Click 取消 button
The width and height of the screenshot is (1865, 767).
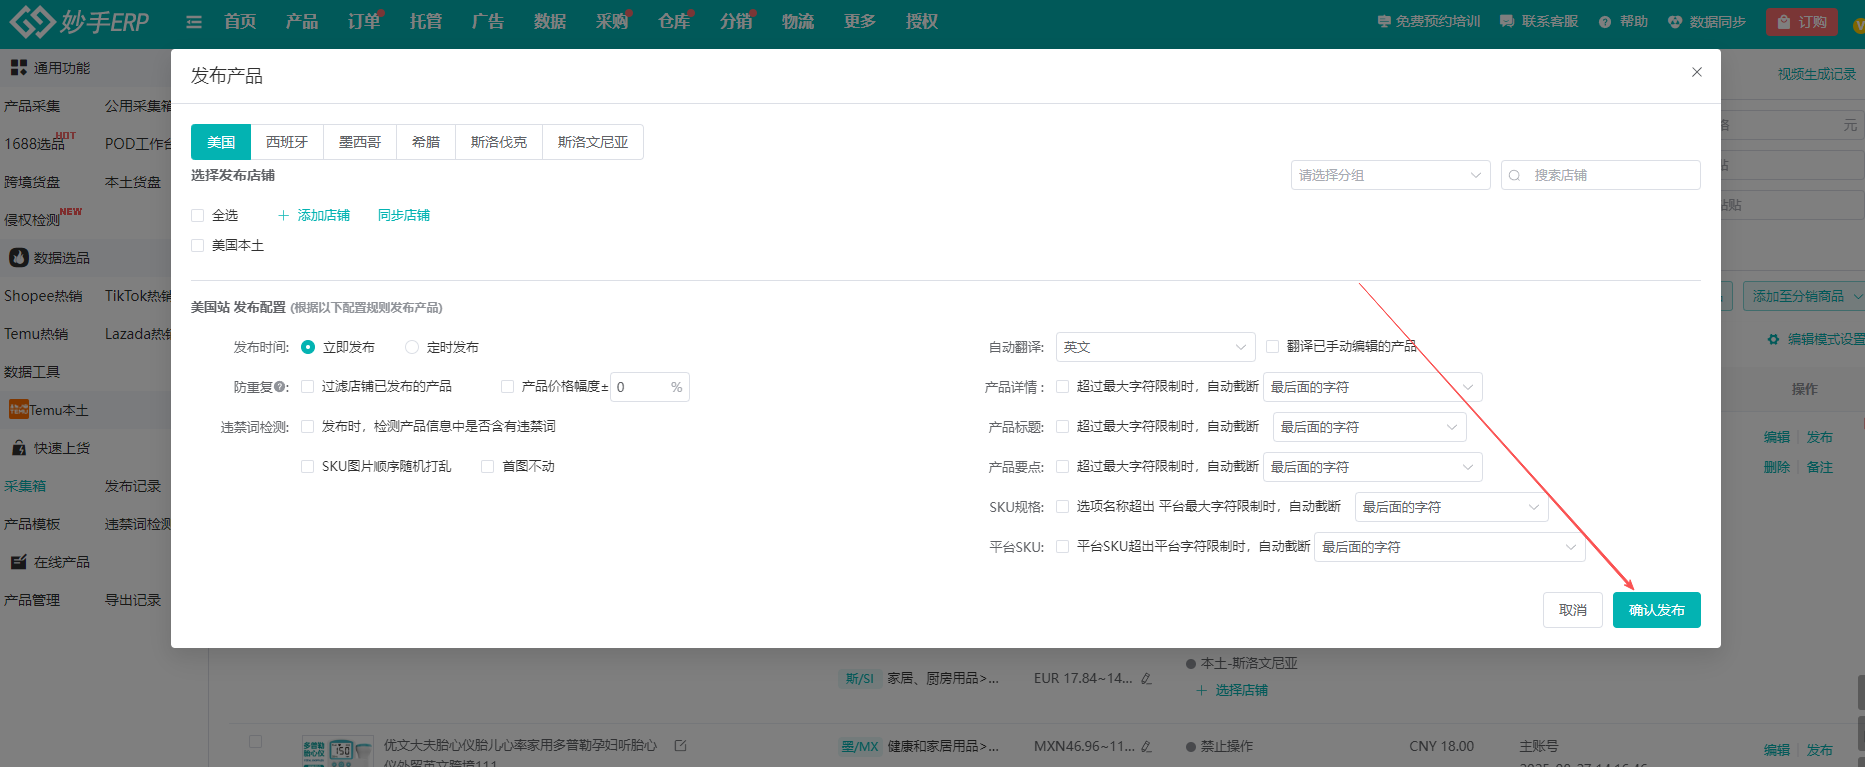pos(1572,610)
